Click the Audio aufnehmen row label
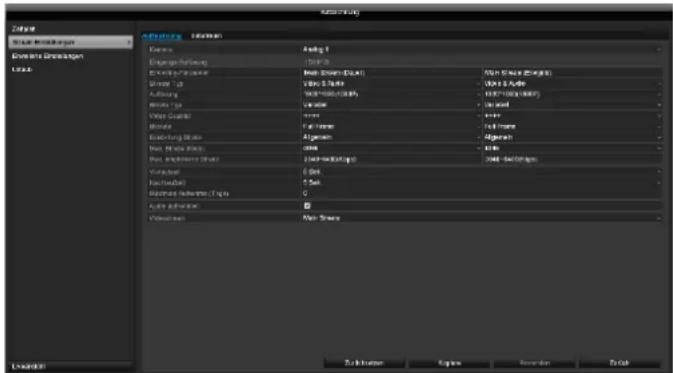 click(x=174, y=206)
